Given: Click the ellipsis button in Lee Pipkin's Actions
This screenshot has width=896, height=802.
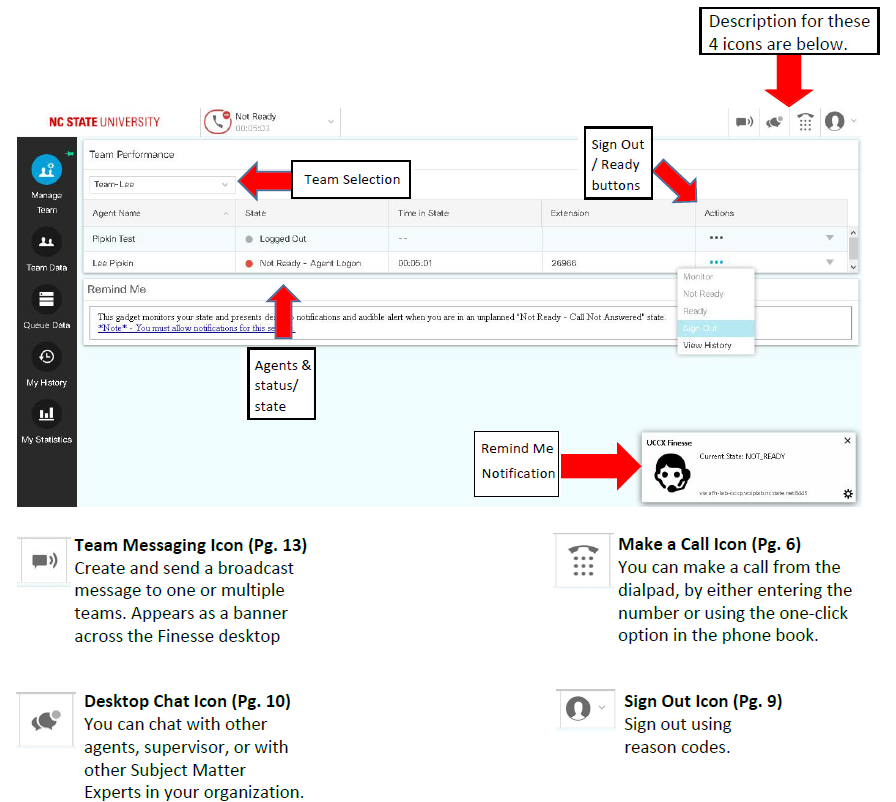Looking at the screenshot, I should pyautogui.click(x=716, y=262).
